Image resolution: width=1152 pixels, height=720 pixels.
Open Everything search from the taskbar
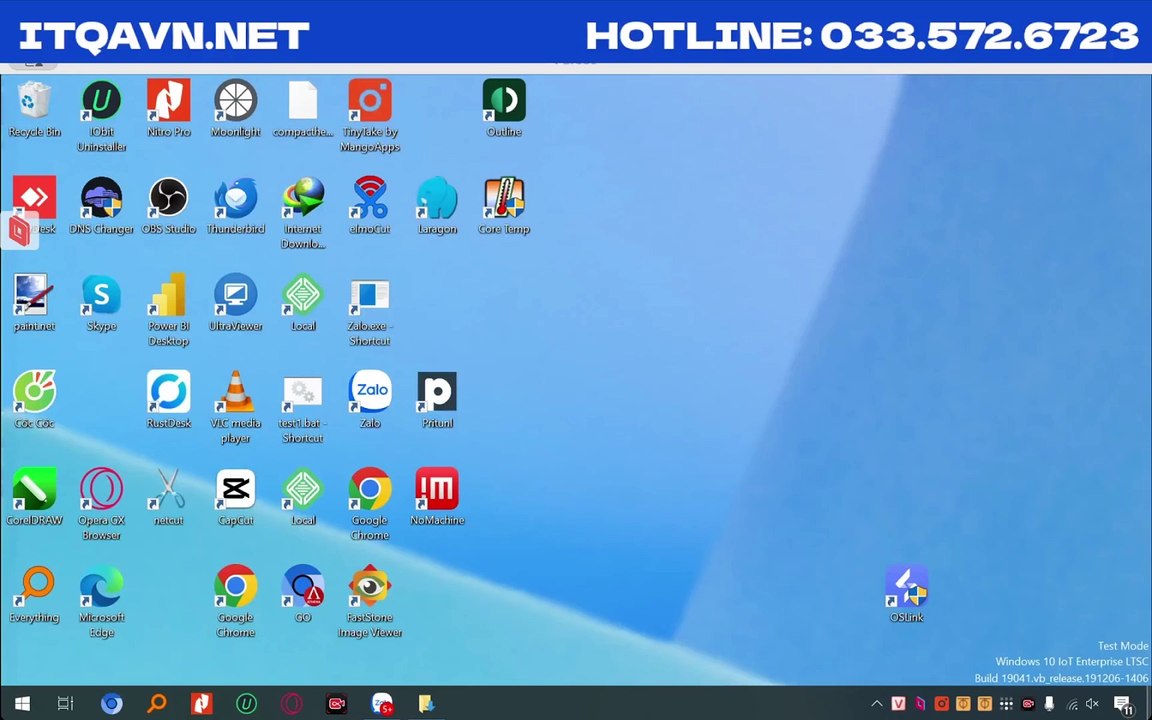pyautogui.click(x=156, y=704)
